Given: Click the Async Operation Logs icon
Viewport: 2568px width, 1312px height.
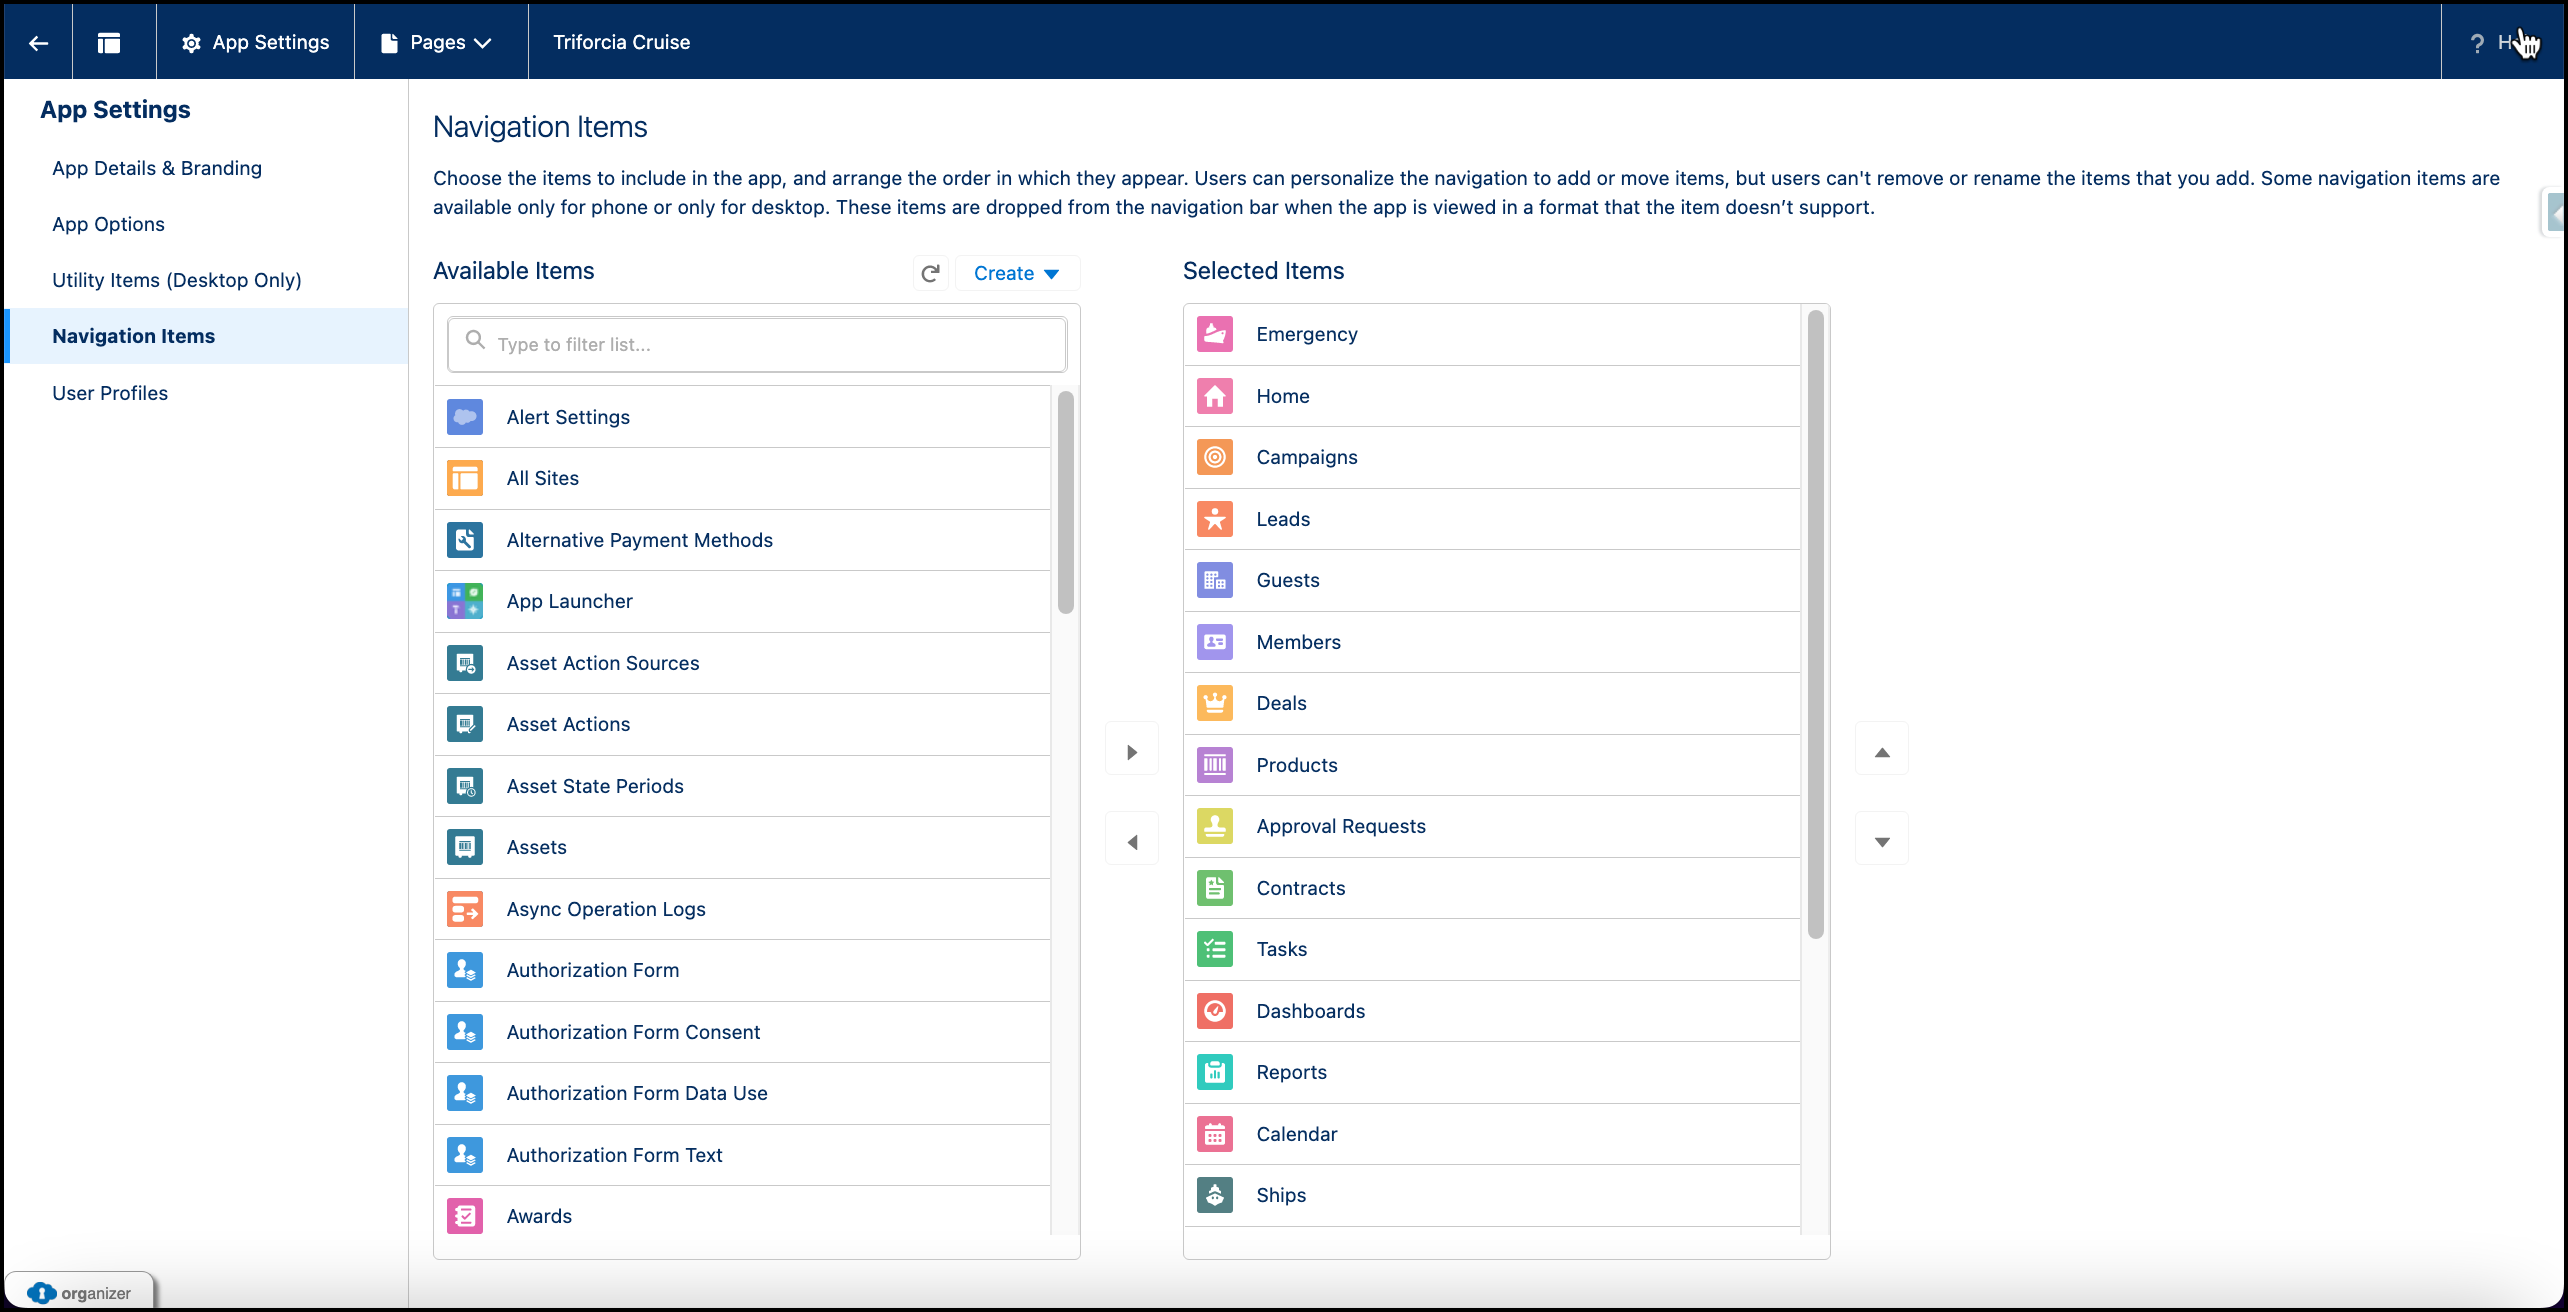Looking at the screenshot, I should pyautogui.click(x=465, y=909).
